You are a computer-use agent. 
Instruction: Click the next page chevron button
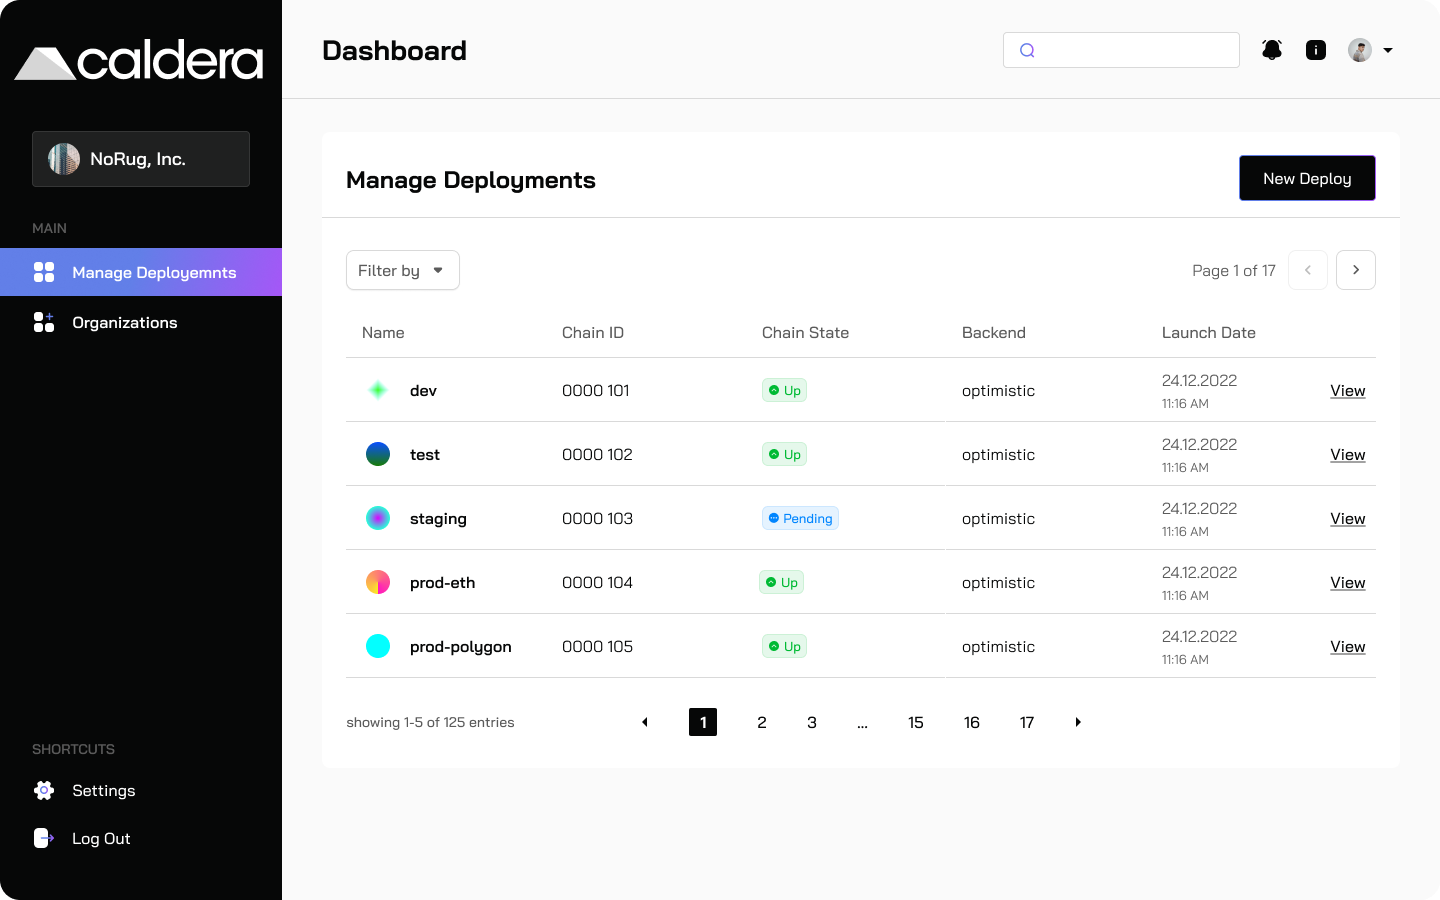point(1355,270)
